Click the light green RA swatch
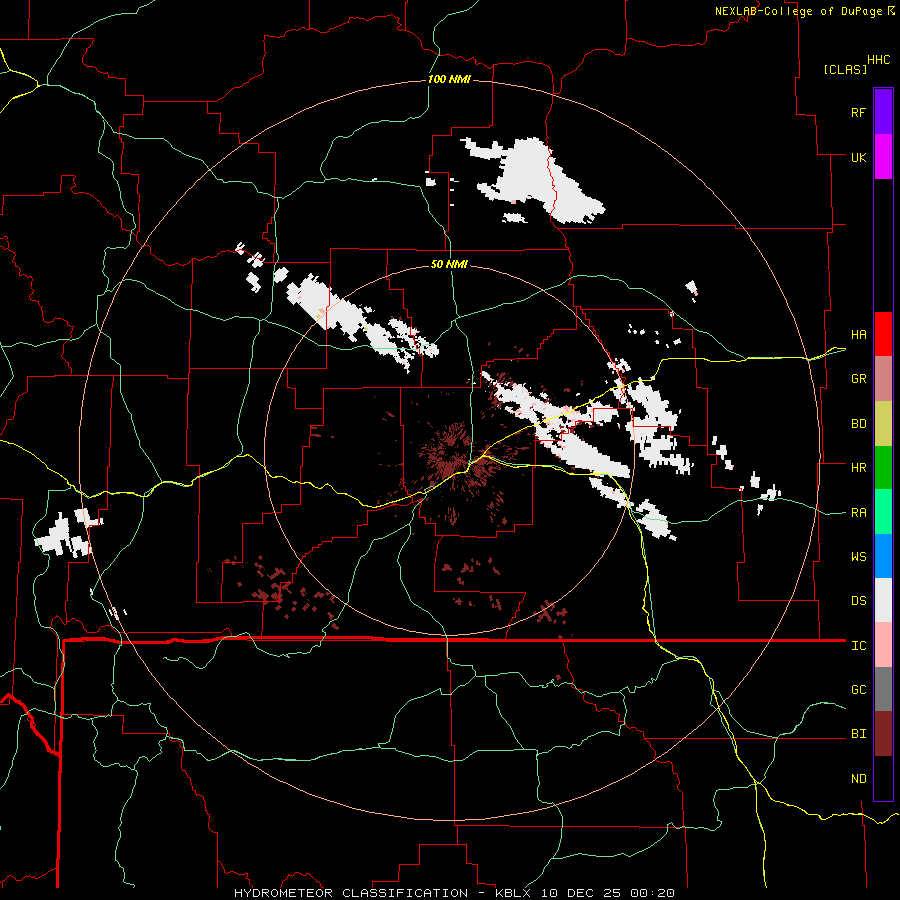 point(883,512)
